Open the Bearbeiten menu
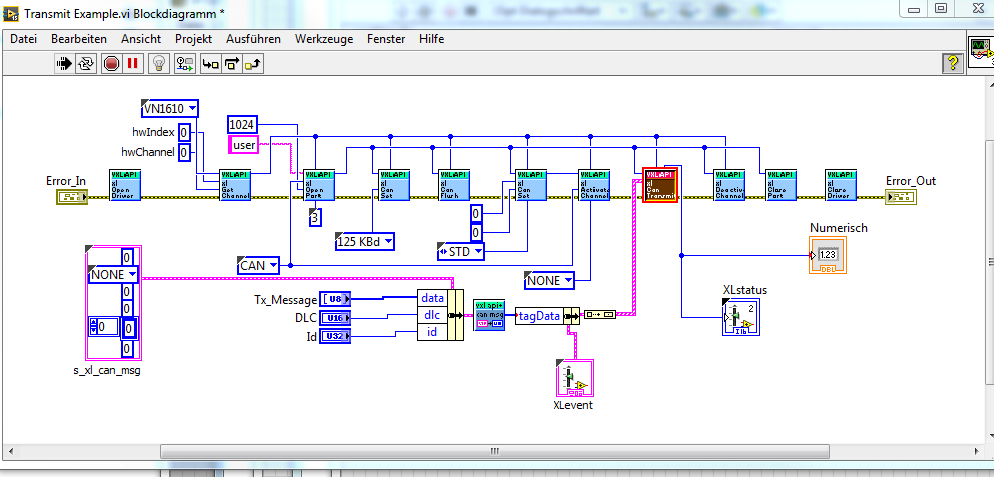Image resolution: width=994 pixels, height=477 pixels. [x=79, y=39]
